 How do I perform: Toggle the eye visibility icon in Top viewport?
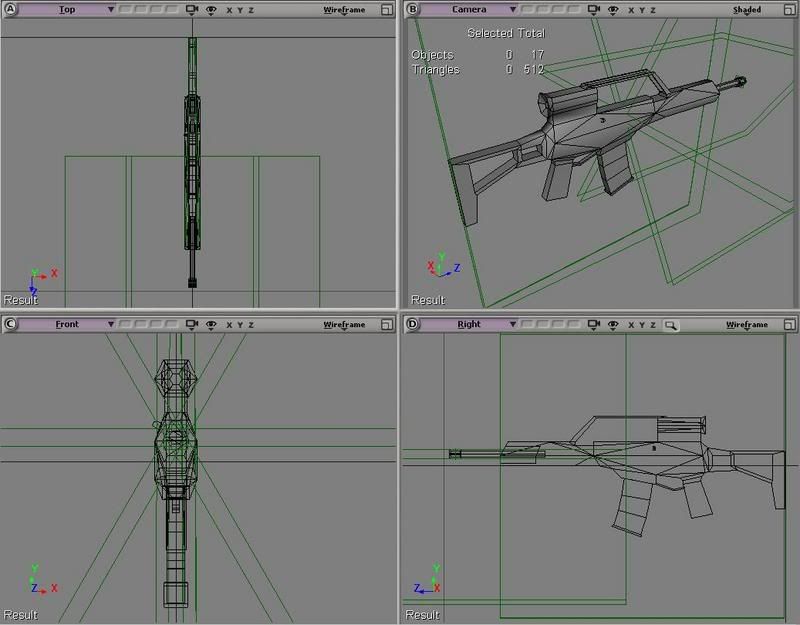(x=211, y=10)
